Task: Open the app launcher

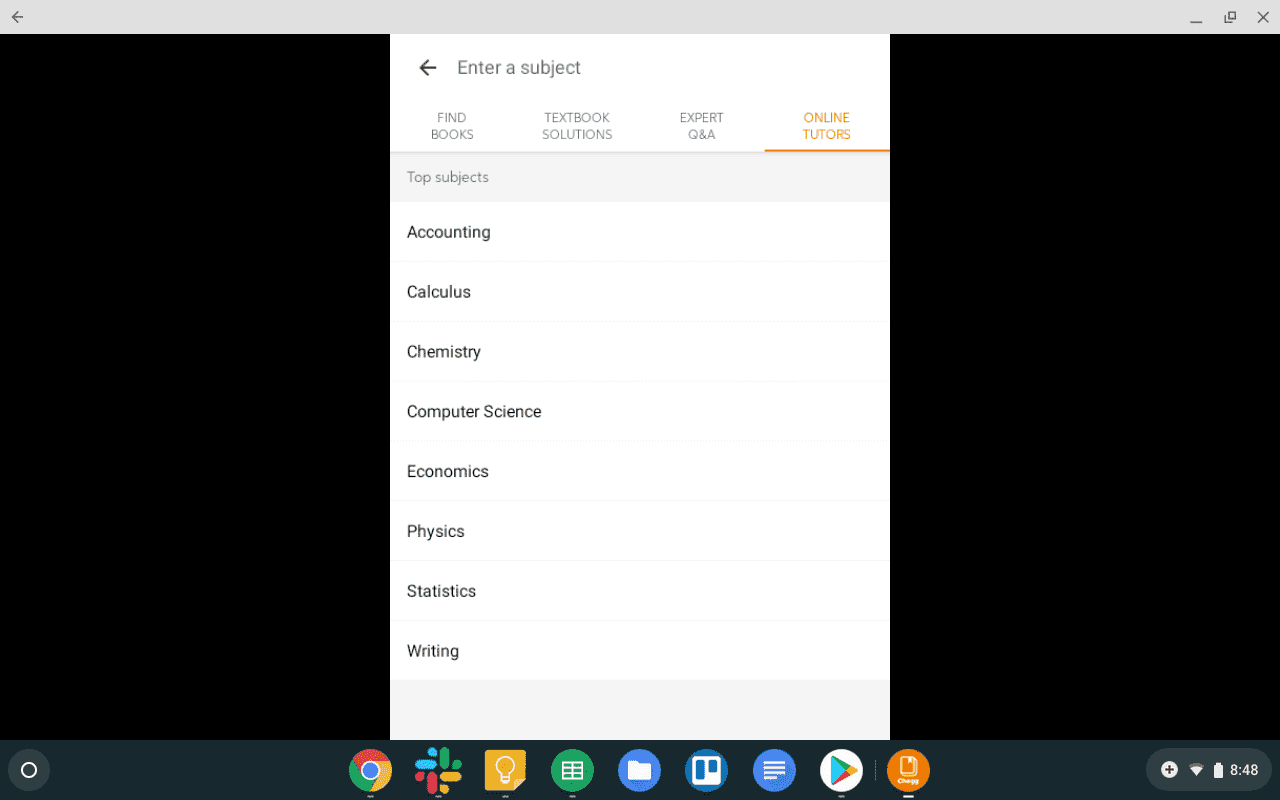Action: 28,770
